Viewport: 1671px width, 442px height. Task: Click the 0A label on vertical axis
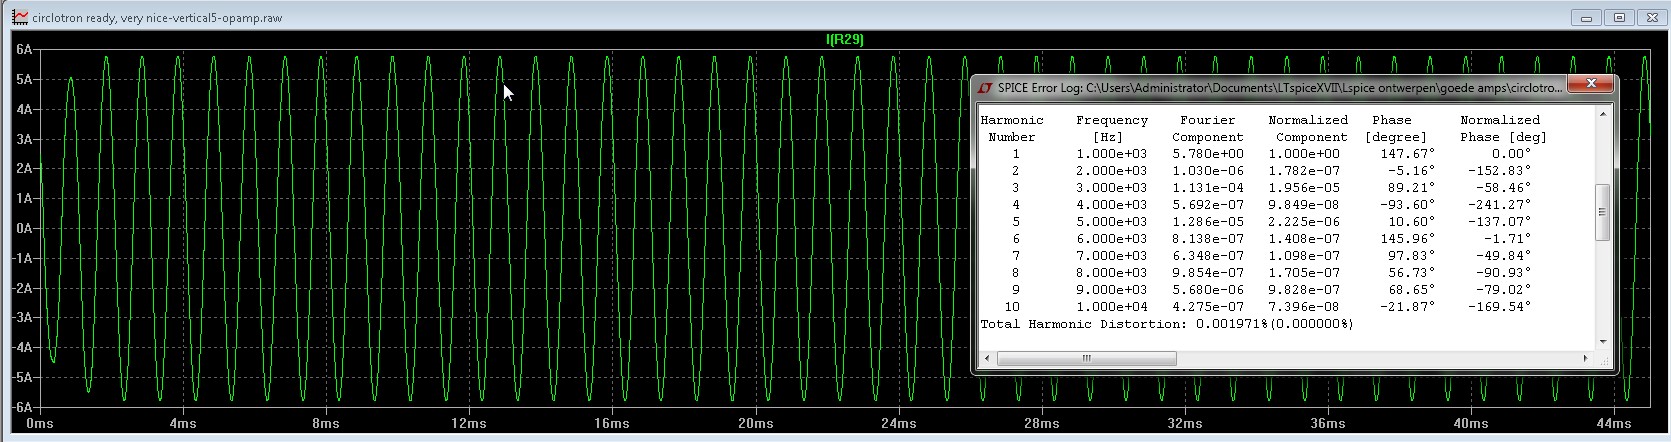pyautogui.click(x=24, y=228)
